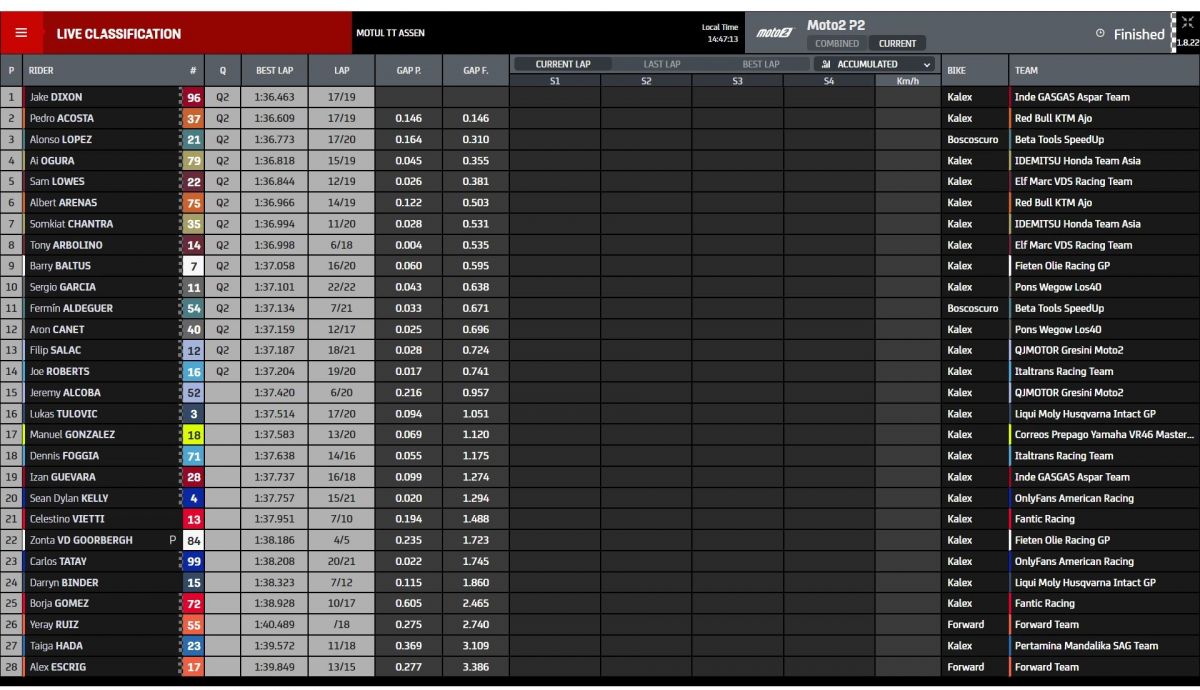Select the Current Lap sector view
This screenshot has width=1200, height=690.
click(562, 64)
